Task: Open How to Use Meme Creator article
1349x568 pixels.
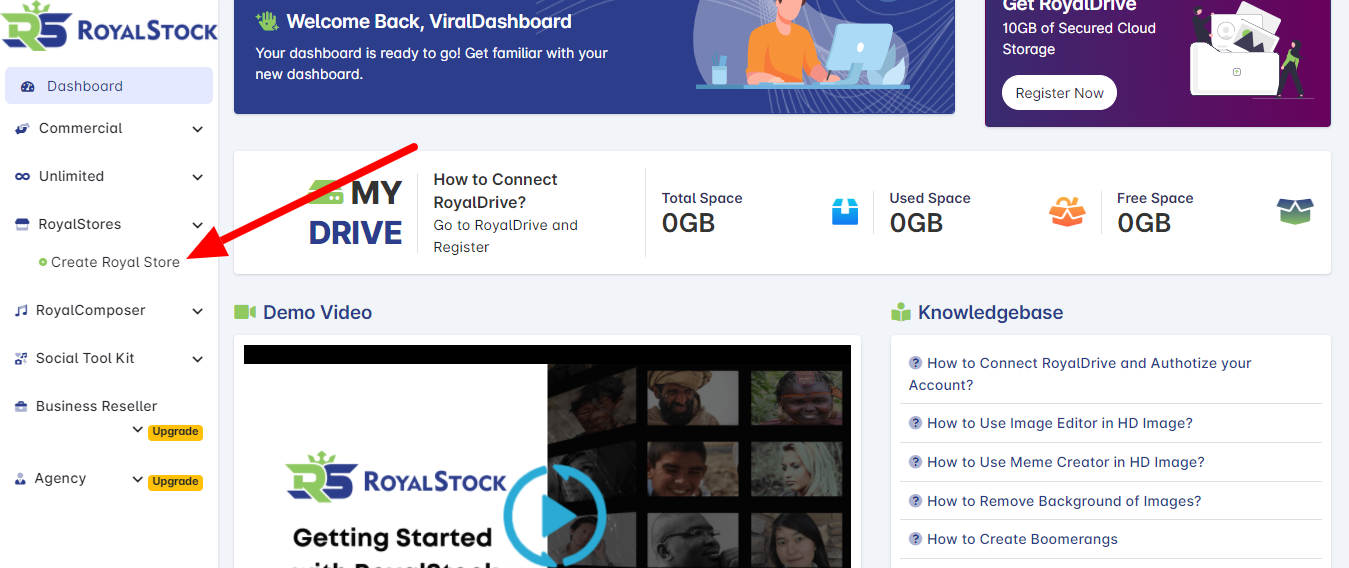Action: 1066,462
